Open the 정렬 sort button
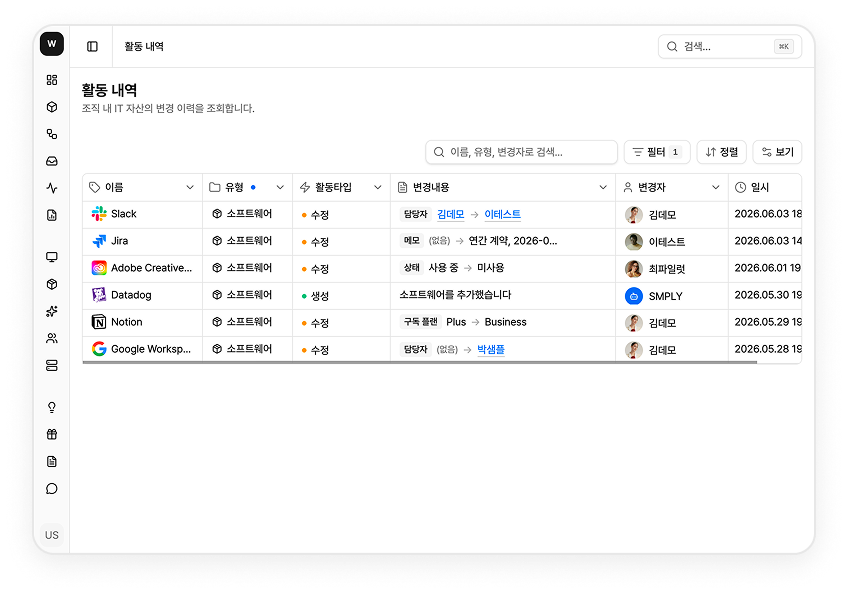The width and height of the screenshot is (848, 595). 721,152
